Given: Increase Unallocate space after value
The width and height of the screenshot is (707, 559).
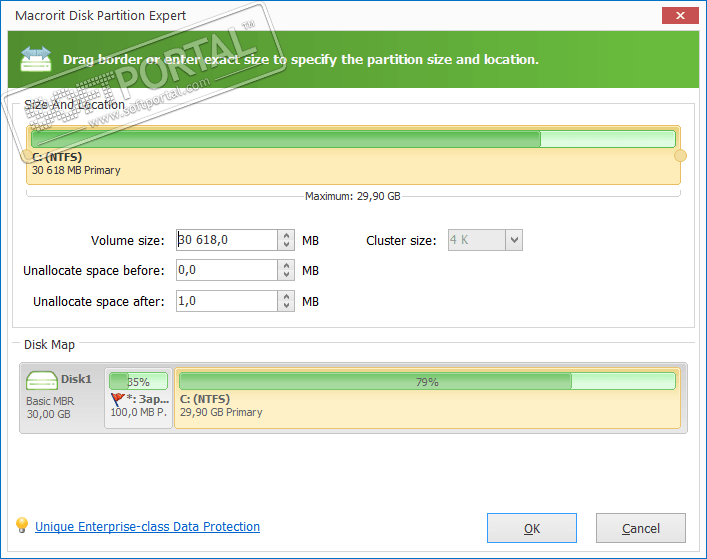Looking at the screenshot, I should [286, 296].
